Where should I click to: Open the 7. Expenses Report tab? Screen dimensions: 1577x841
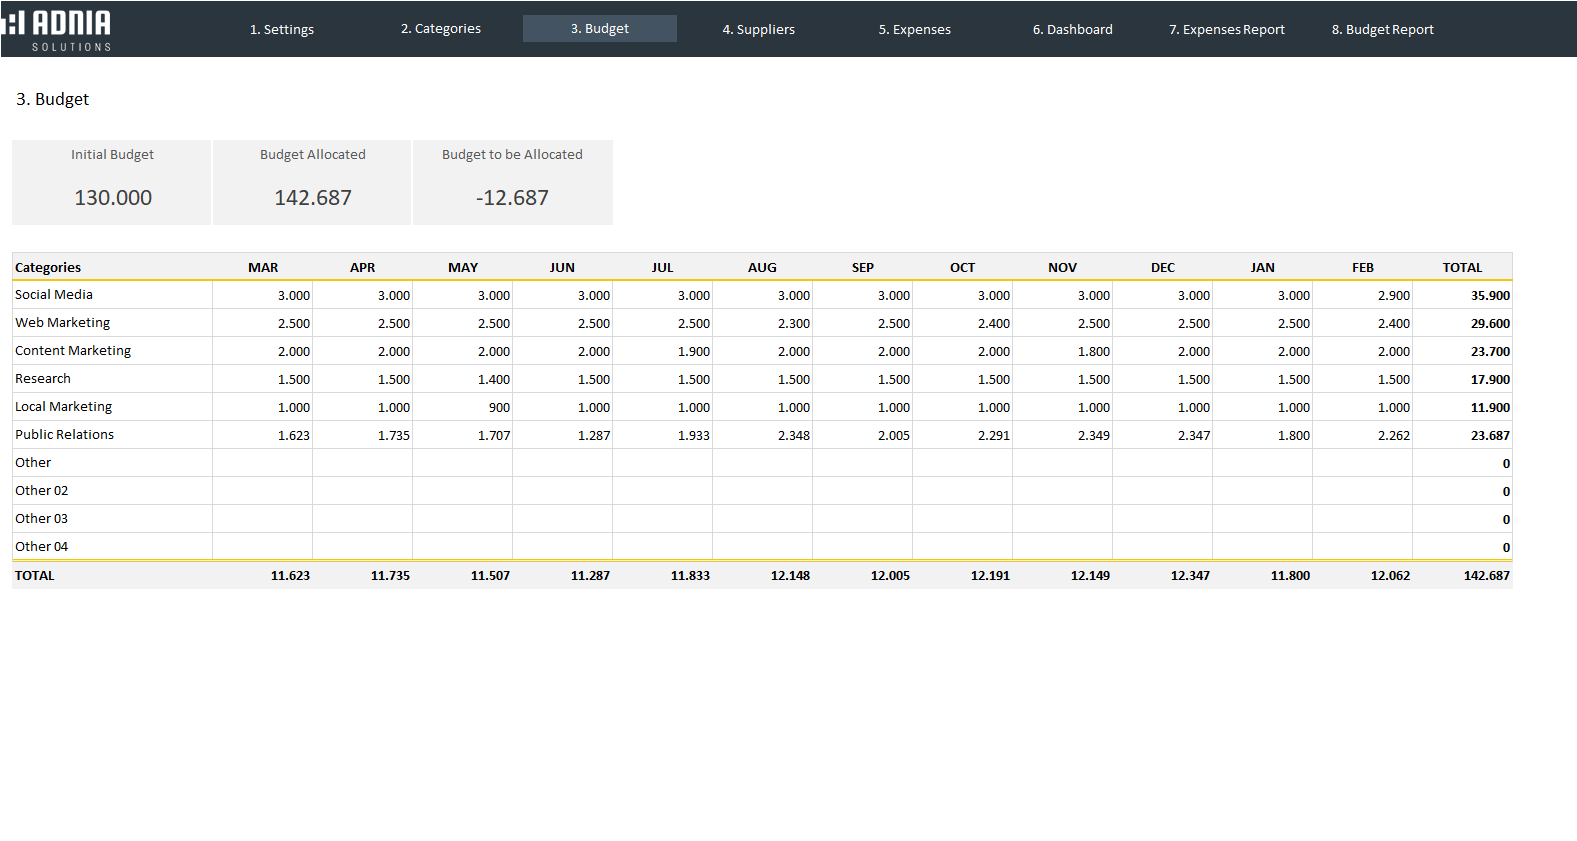click(1226, 29)
